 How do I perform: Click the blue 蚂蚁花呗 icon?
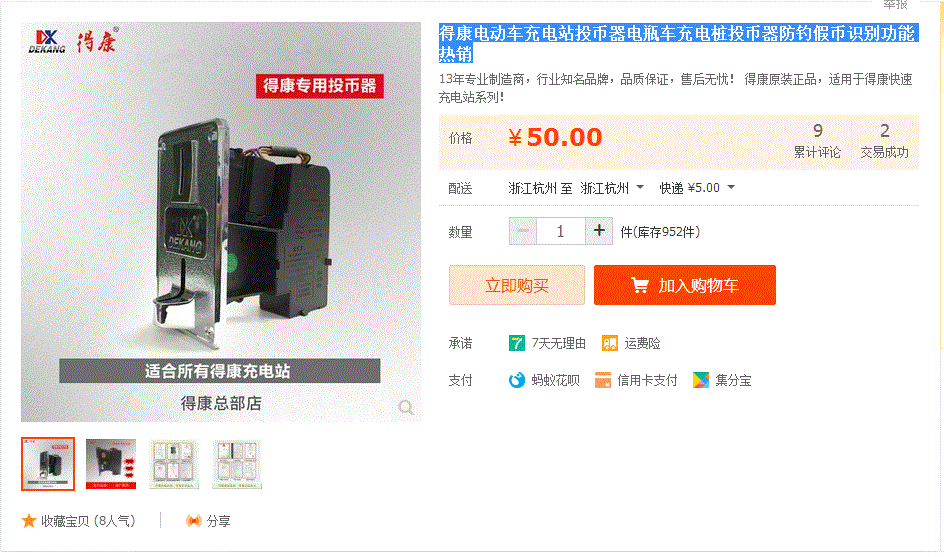pyautogui.click(x=517, y=380)
